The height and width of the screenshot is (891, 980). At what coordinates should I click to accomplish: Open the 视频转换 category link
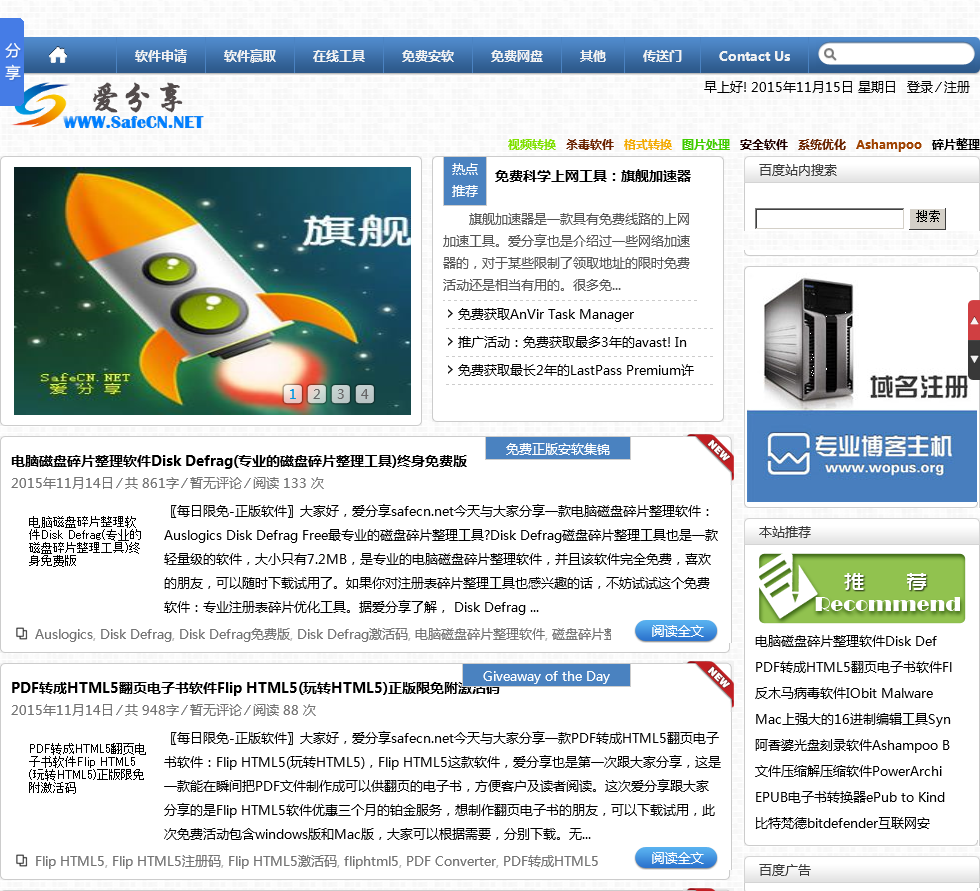[x=531, y=144]
